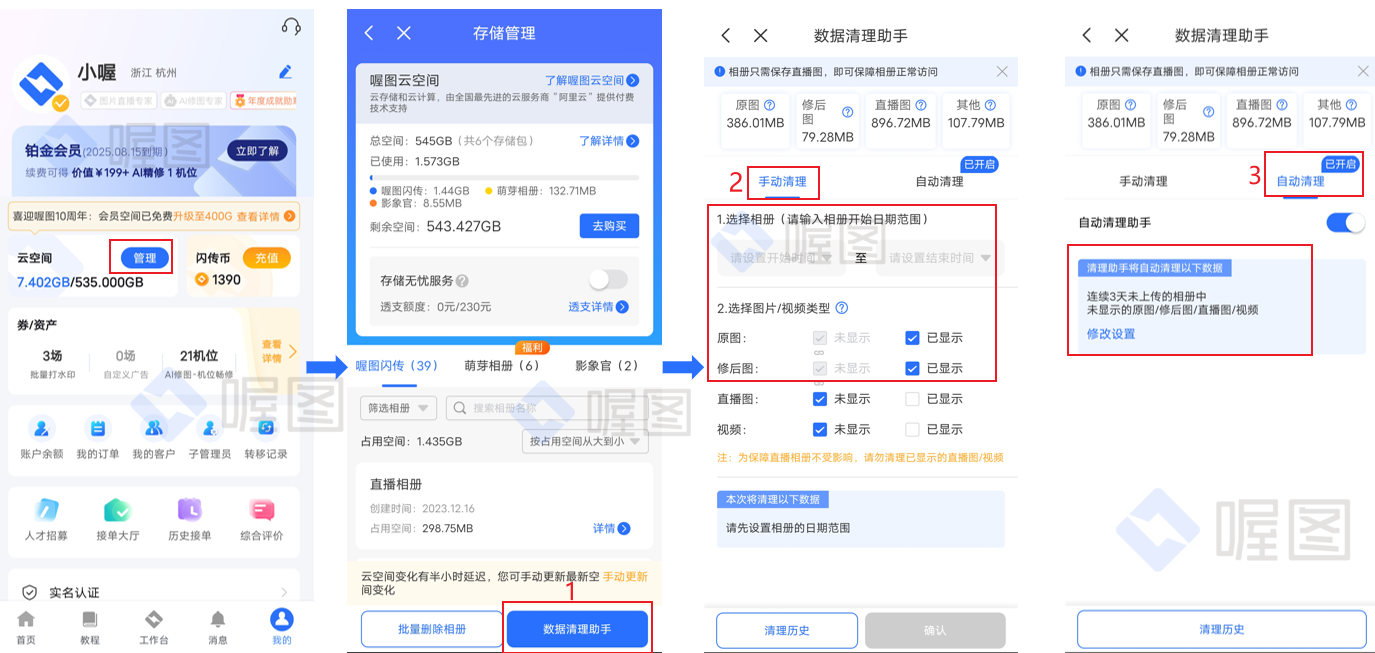Open 数据清理助手 button on 存储管理
Screen dimensions: 1375x653
point(577,629)
